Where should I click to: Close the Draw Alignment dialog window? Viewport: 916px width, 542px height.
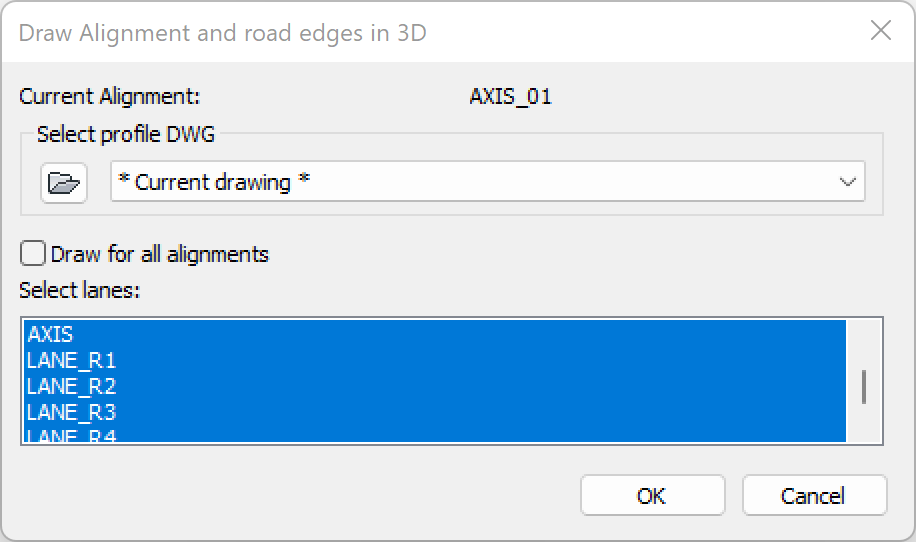[x=880, y=31]
